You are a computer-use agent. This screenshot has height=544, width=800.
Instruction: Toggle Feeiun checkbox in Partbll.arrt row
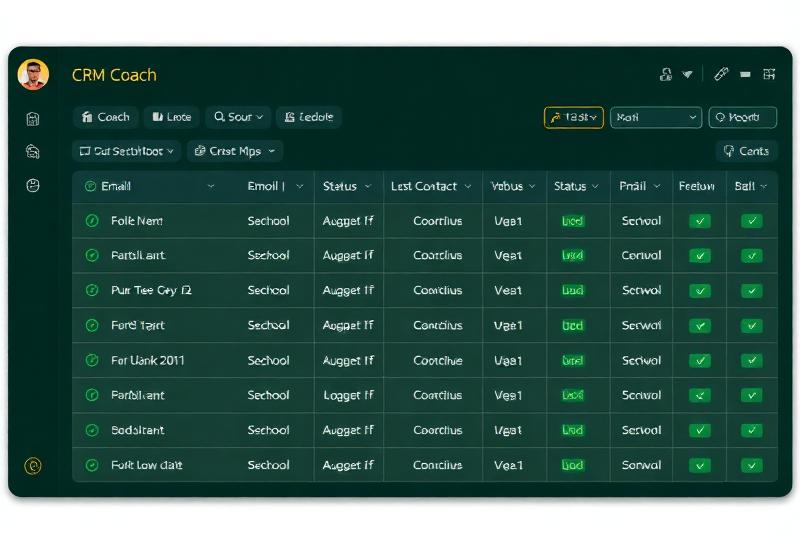(x=700, y=256)
